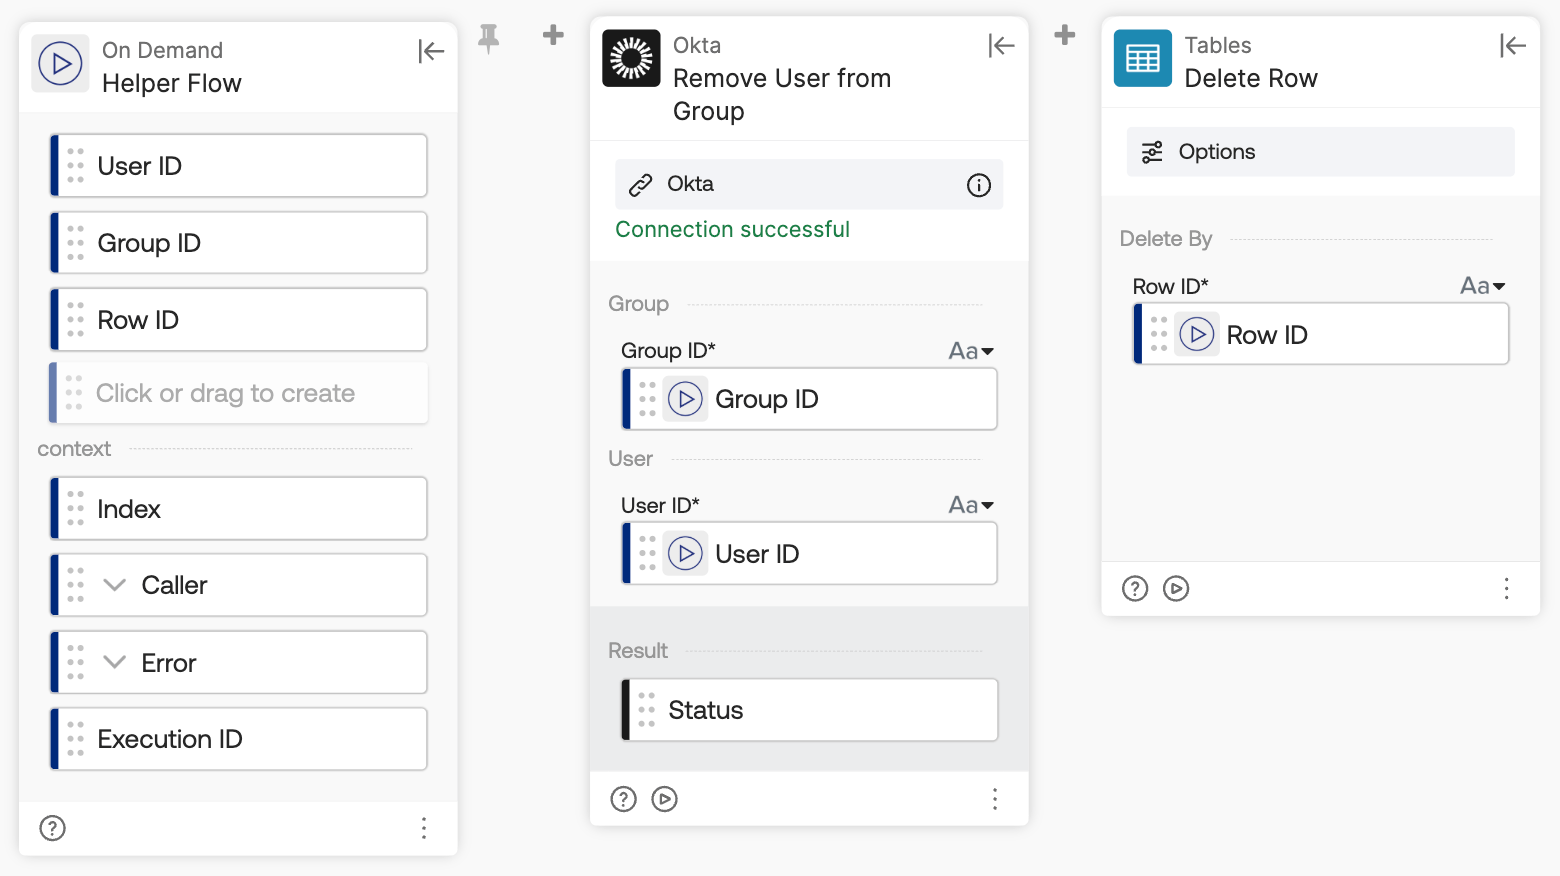
Task: Click the 'Delete By' section label
Action: point(1166,239)
